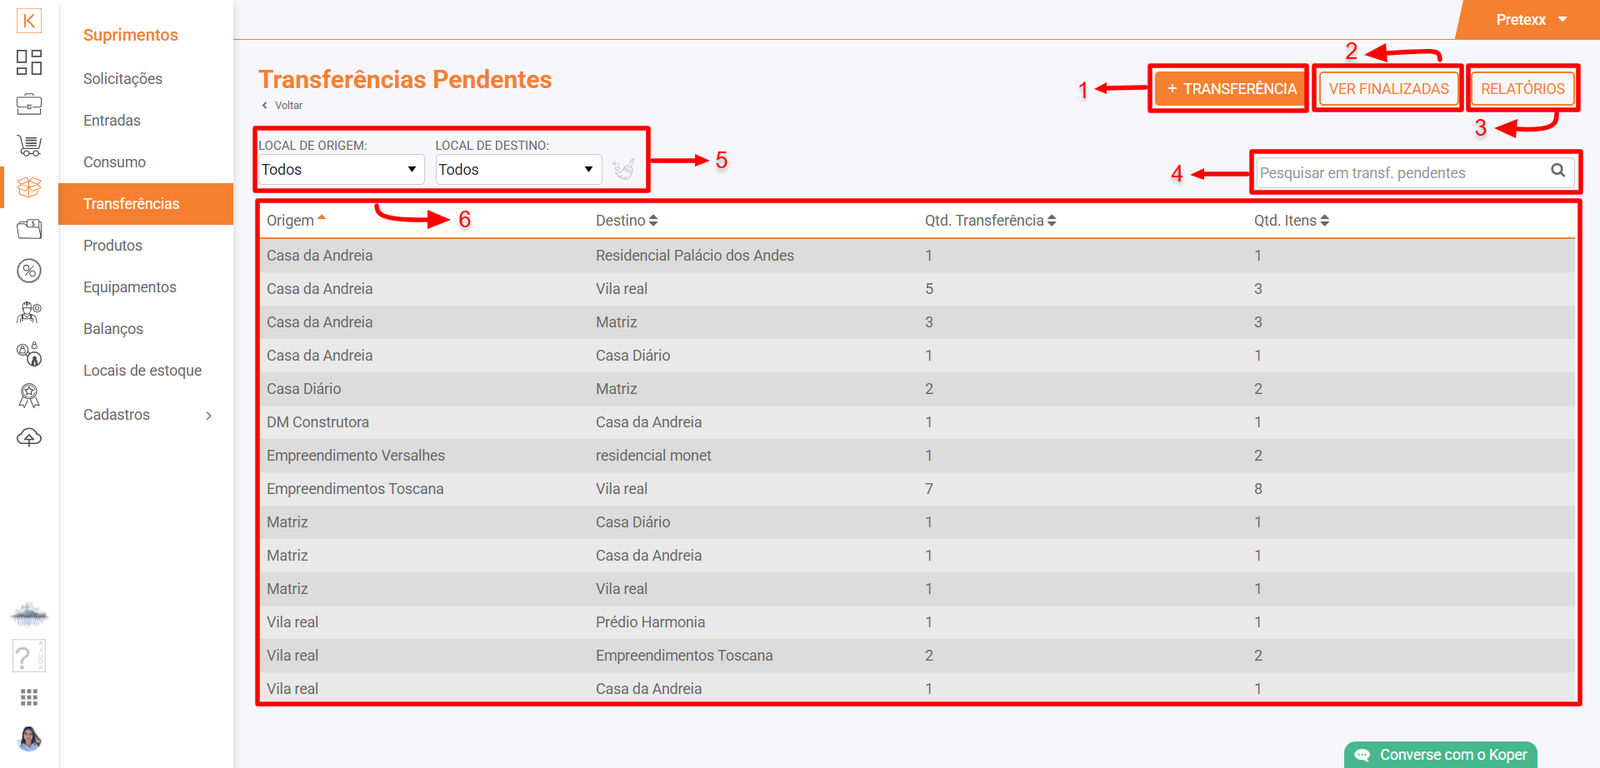Click the briefcase icon in sidebar
The height and width of the screenshot is (768, 1600).
tap(29, 104)
